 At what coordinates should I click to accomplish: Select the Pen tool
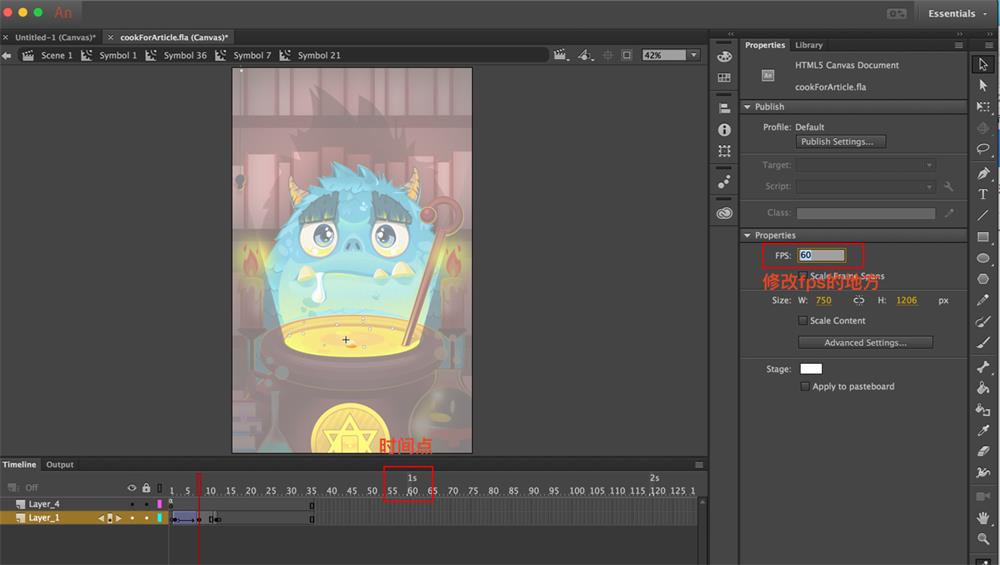tap(983, 173)
